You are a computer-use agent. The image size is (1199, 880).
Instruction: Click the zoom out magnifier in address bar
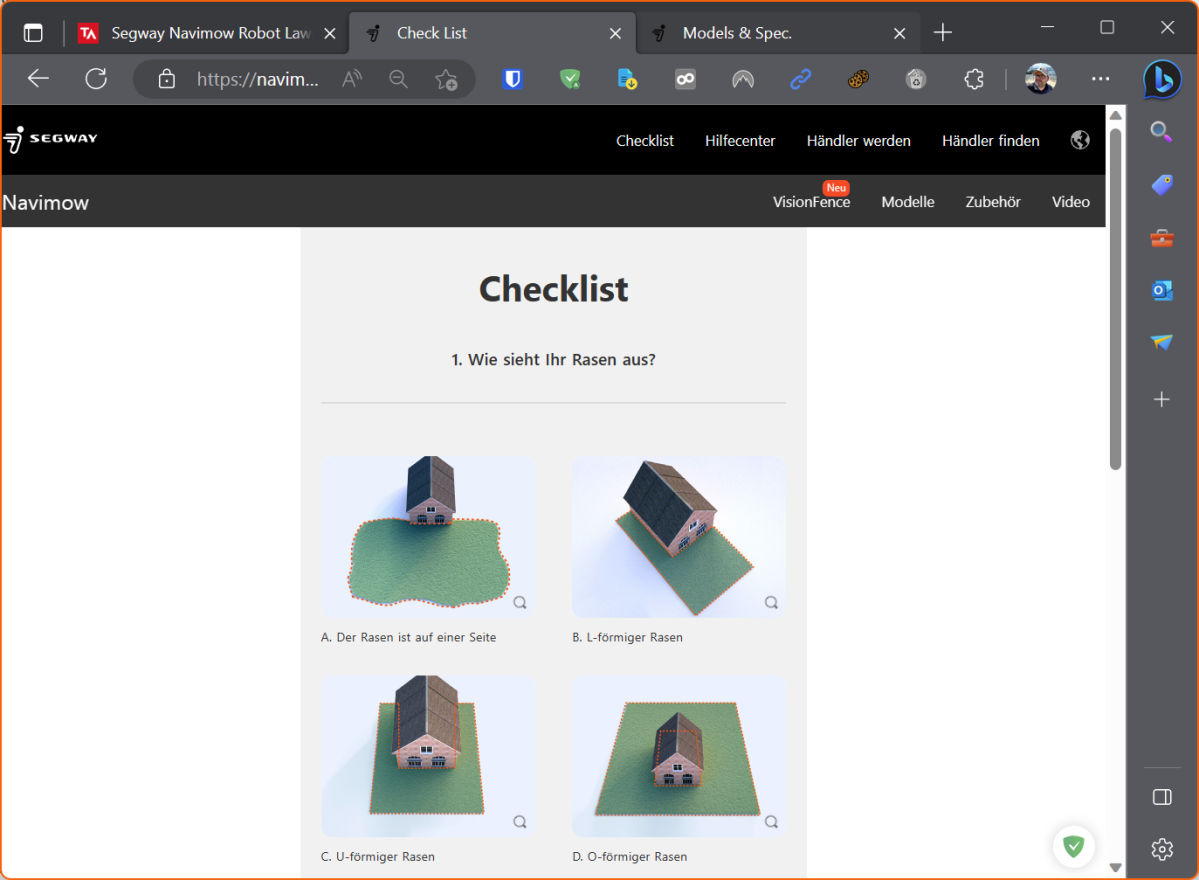[398, 79]
